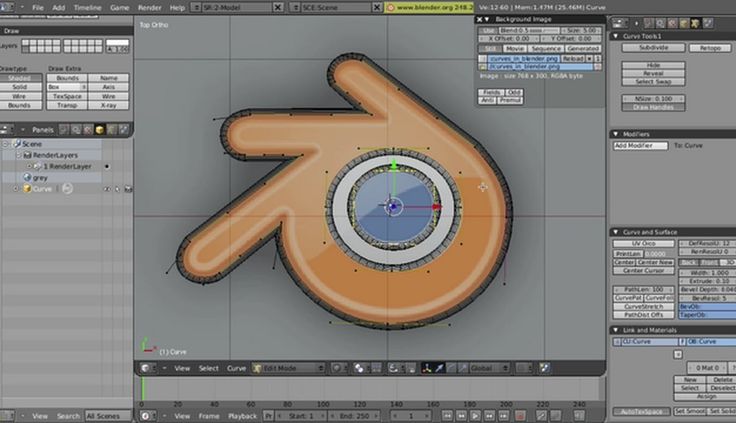The image size is (736, 423).
Task: Select Generated image source type
Action: click(583, 48)
